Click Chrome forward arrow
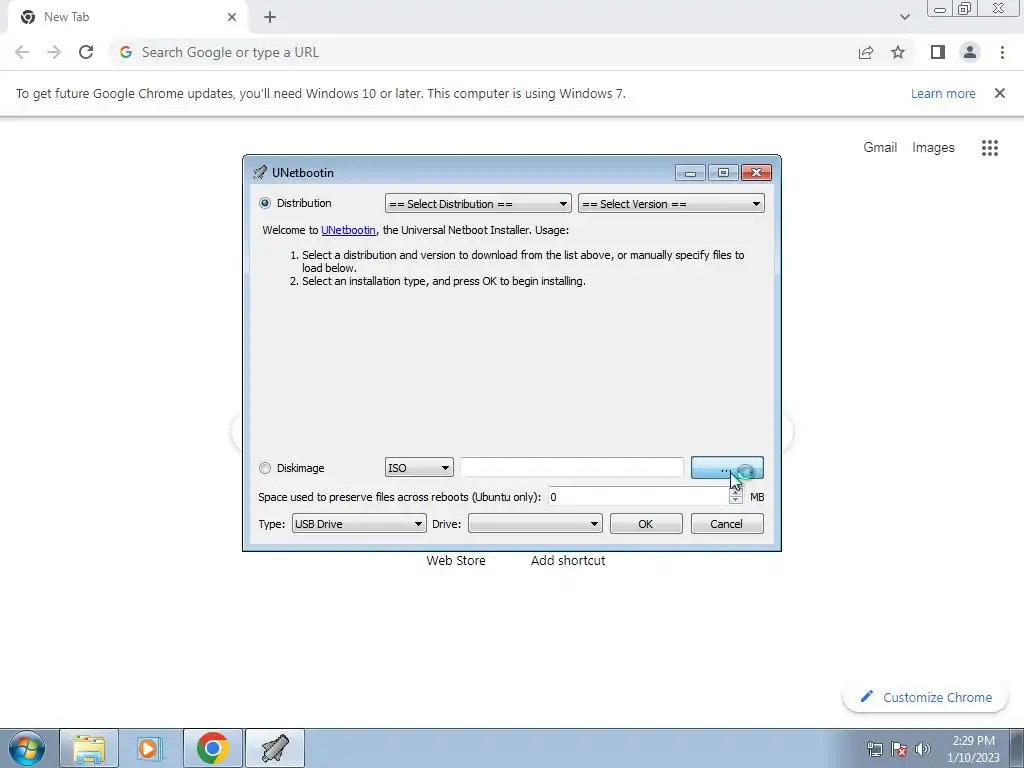The width and height of the screenshot is (1024, 768). point(54,52)
